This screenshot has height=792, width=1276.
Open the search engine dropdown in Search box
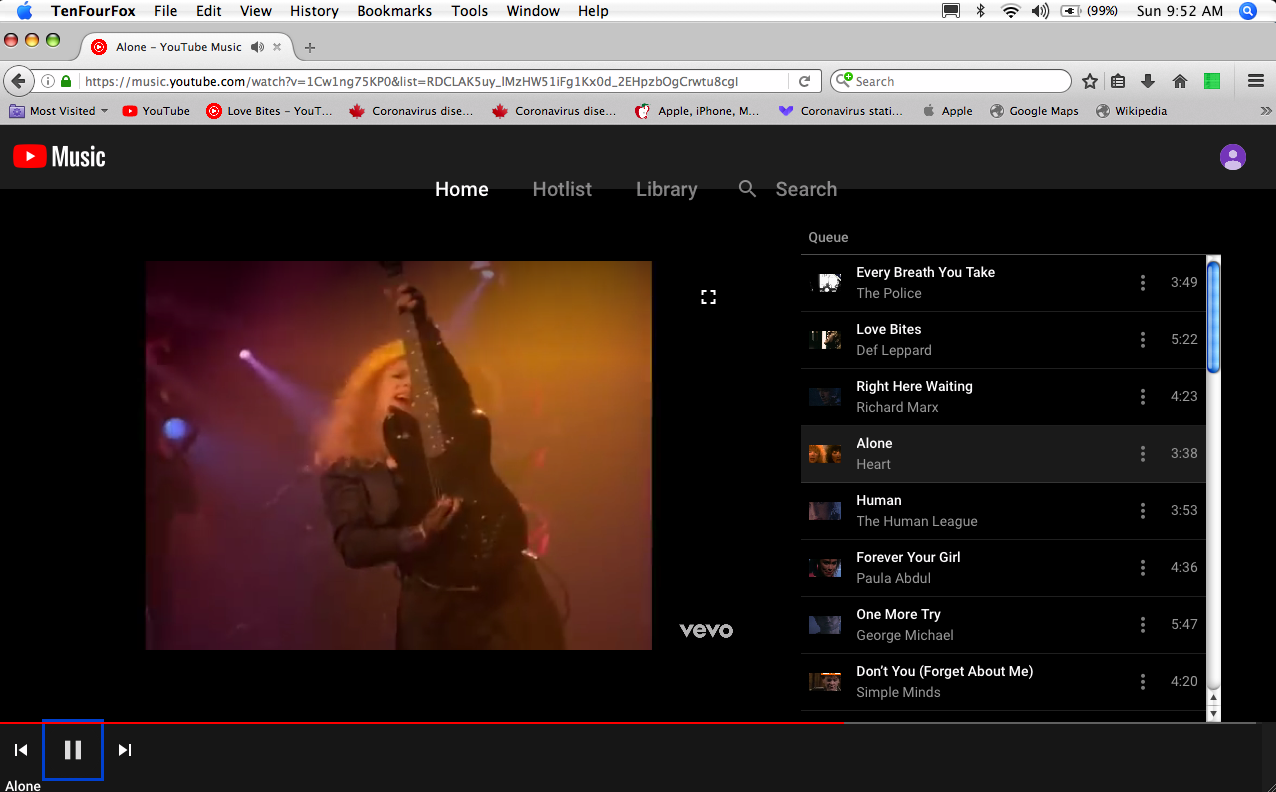pyautogui.click(x=844, y=81)
